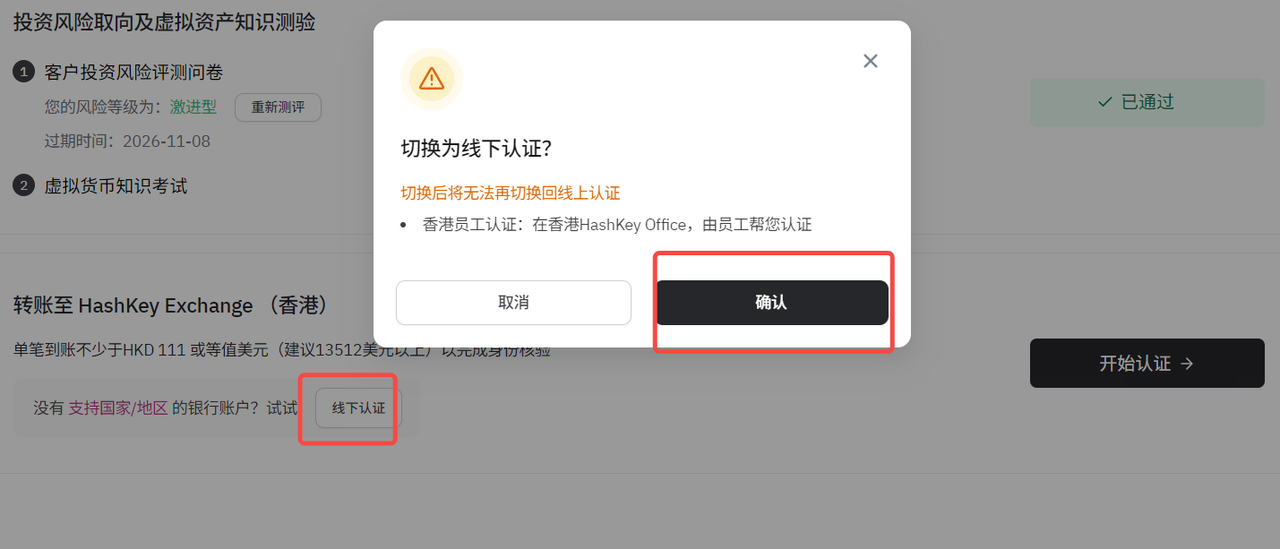Click the 香港员工认证 bullet description
The height and width of the screenshot is (549, 1280).
[617, 224]
